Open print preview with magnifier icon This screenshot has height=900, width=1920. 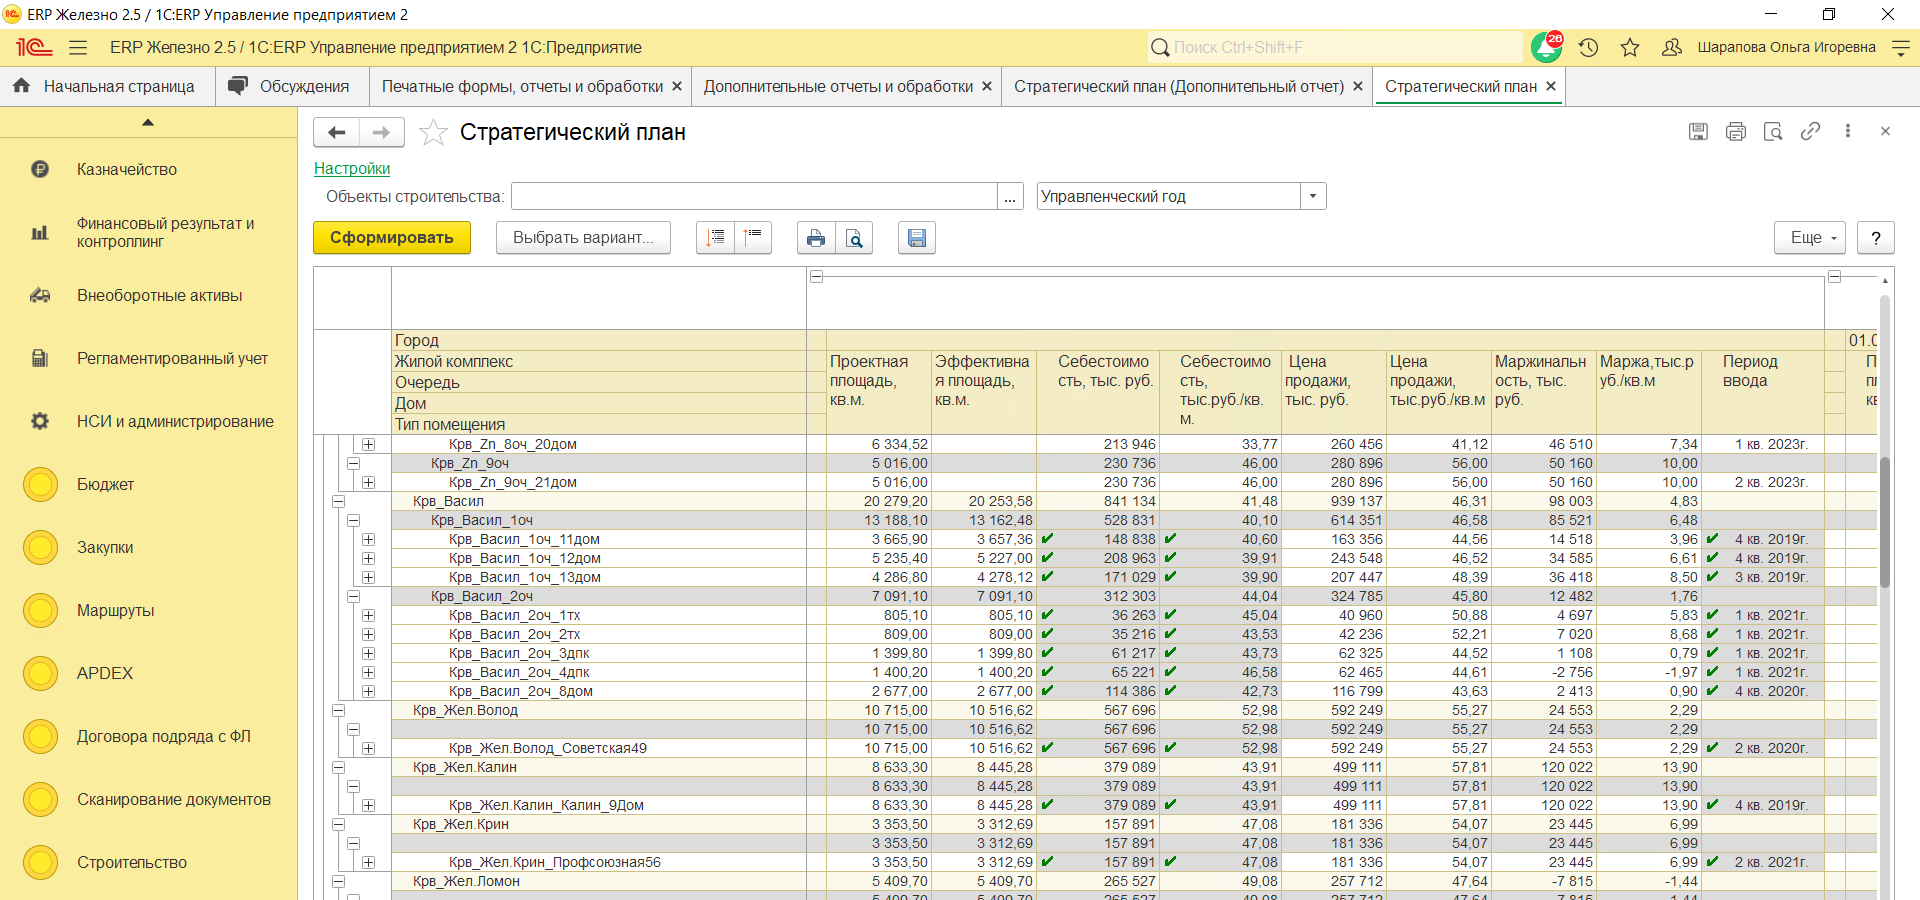coord(854,238)
